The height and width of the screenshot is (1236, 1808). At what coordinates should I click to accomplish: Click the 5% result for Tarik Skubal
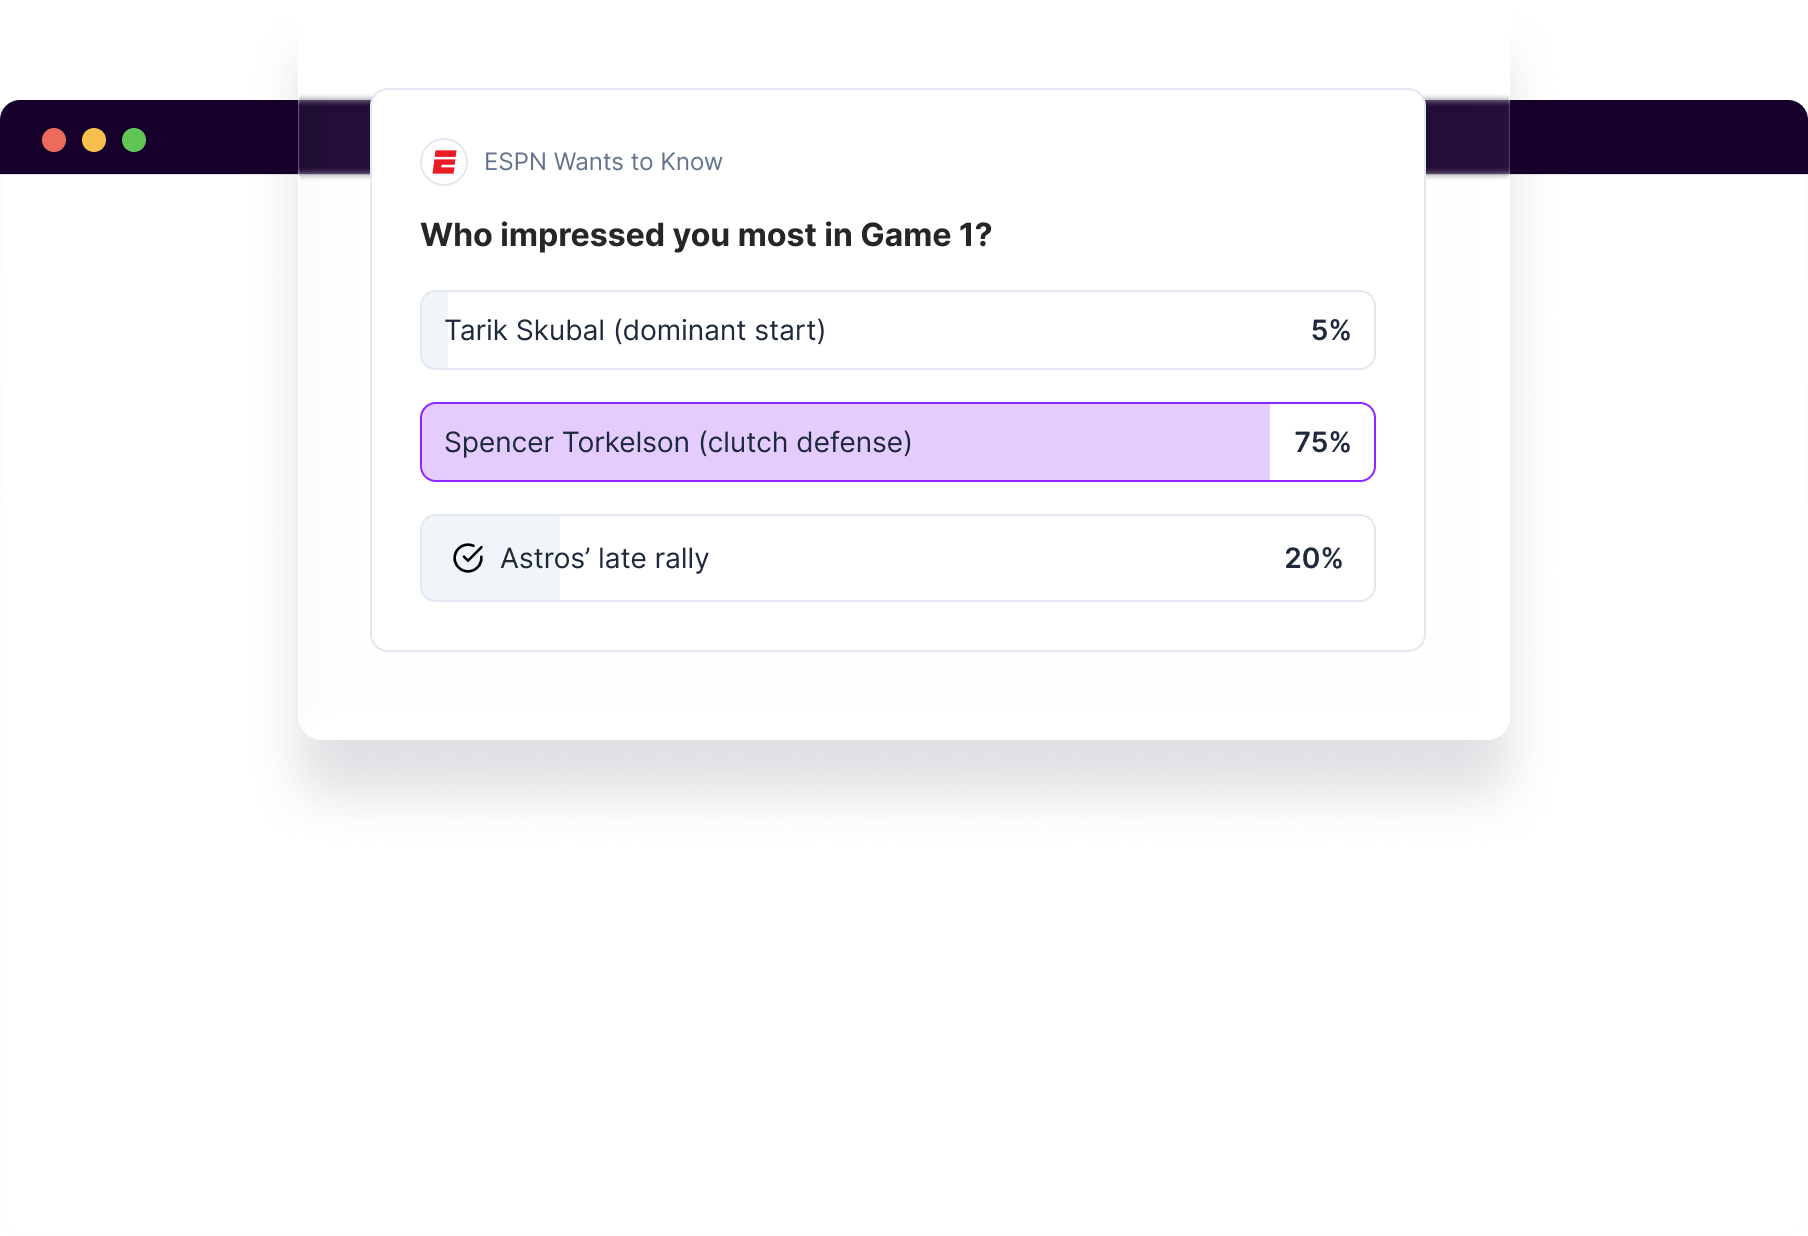1330,330
